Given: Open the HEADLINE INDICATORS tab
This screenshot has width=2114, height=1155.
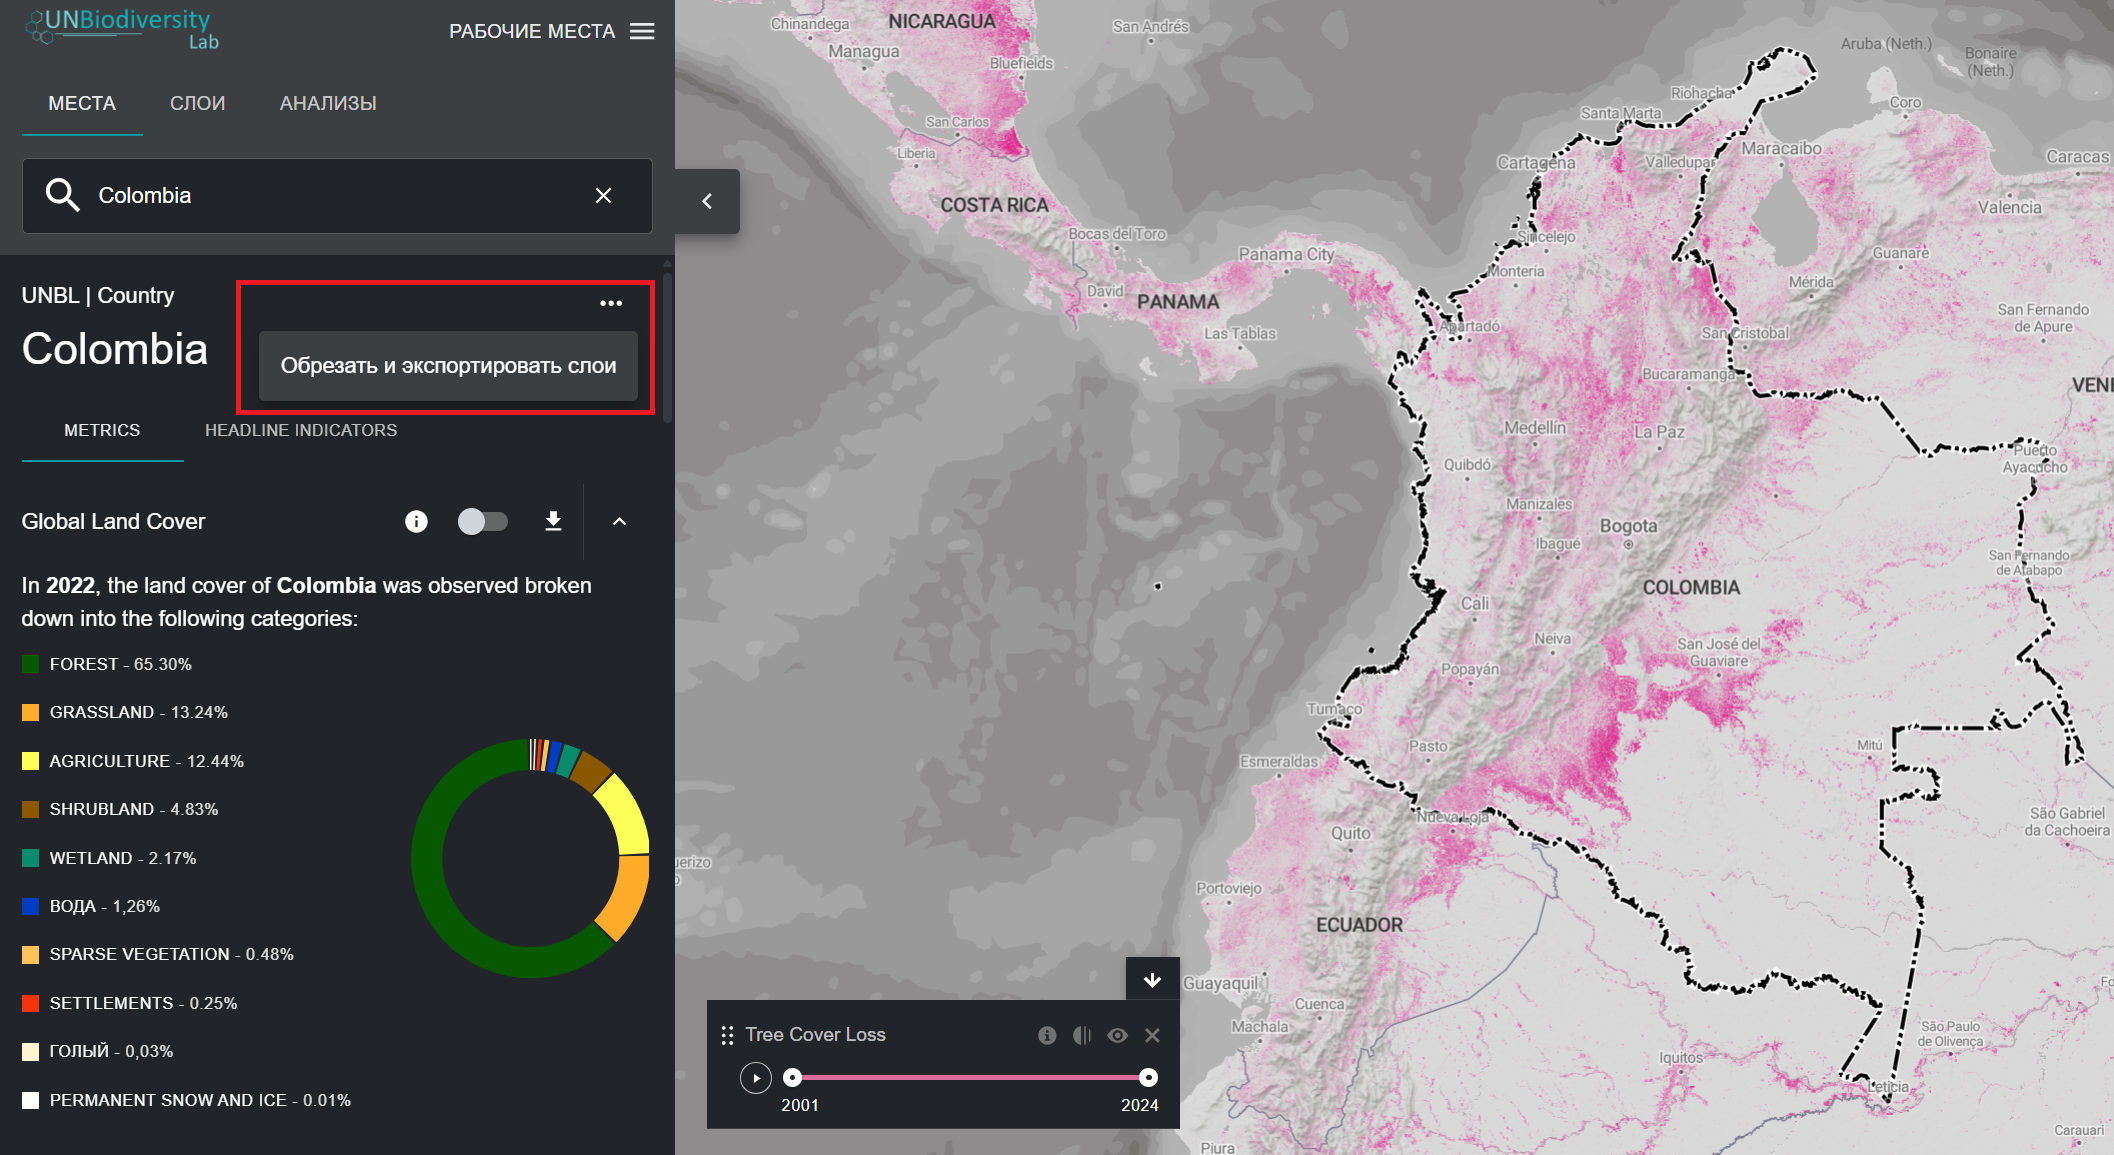Looking at the screenshot, I should (300, 430).
